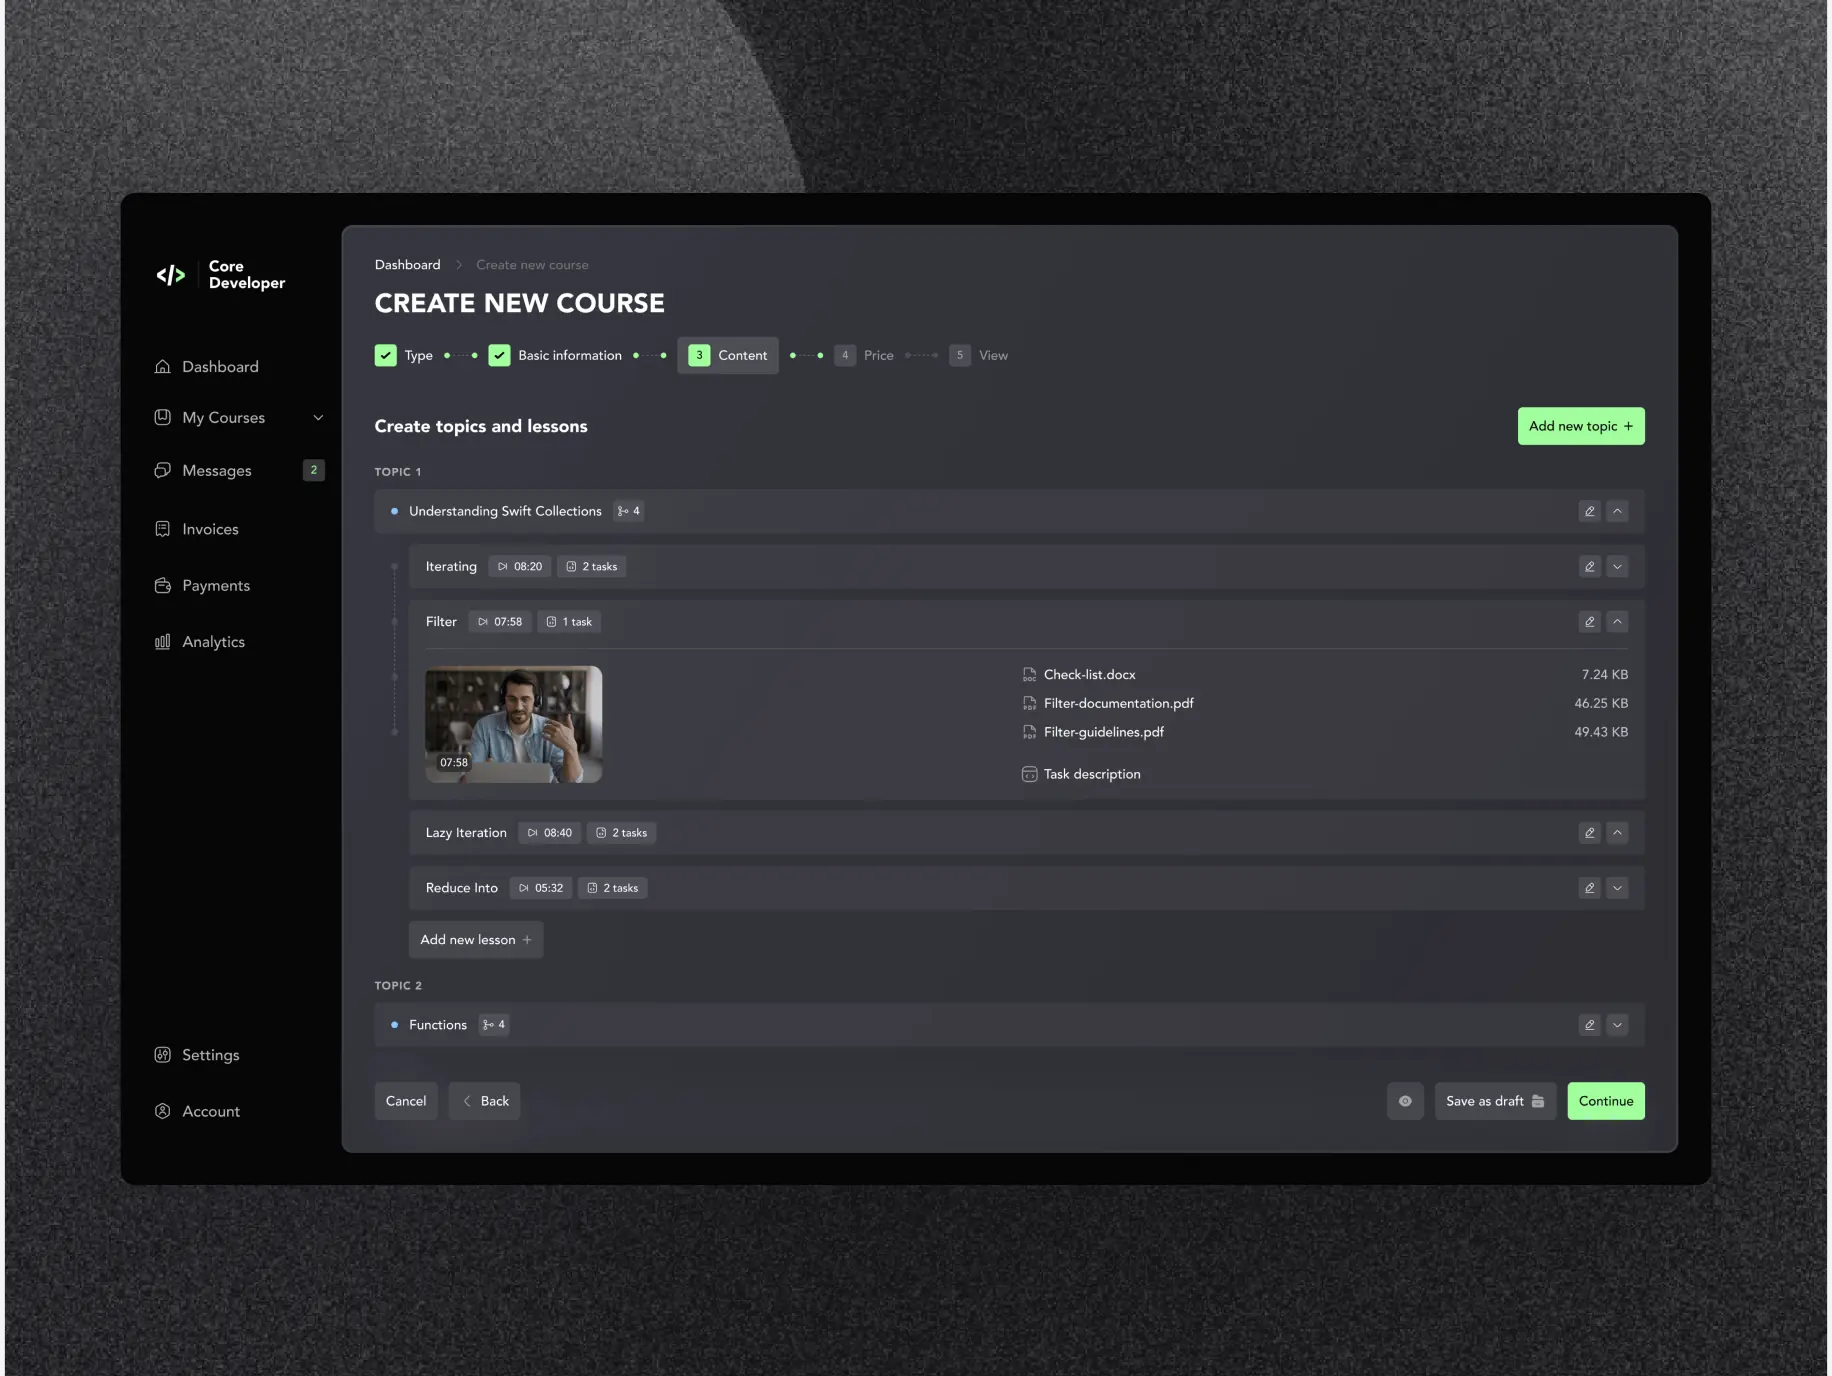Expand the My Courses sidebar menu
The height and width of the screenshot is (1376, 1832).
(x=318, y=418)
